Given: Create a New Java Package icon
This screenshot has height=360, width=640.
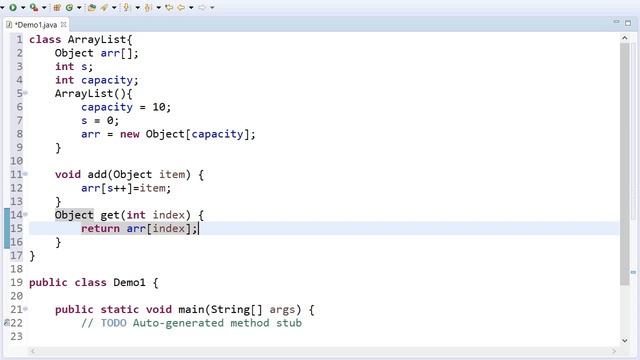Looking at the screenshot, I should coord(57,7).
